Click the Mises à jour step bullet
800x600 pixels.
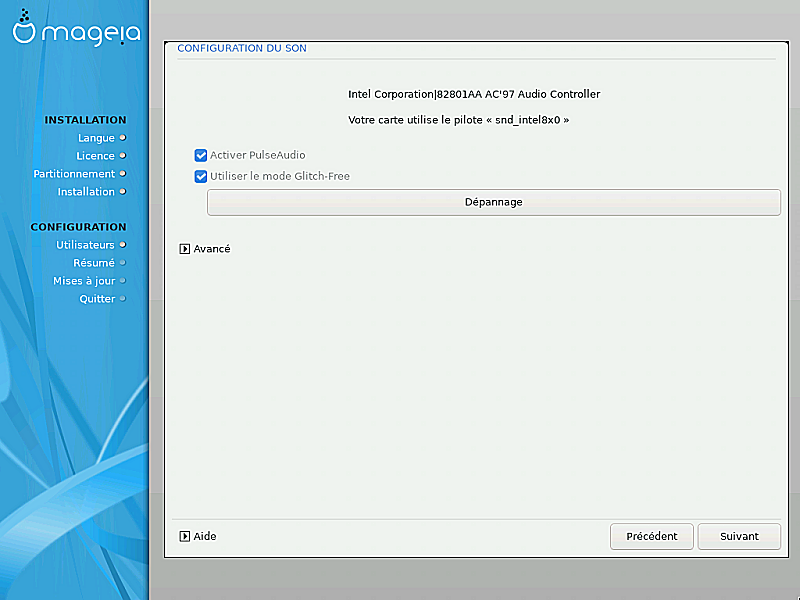pos(123,281)
